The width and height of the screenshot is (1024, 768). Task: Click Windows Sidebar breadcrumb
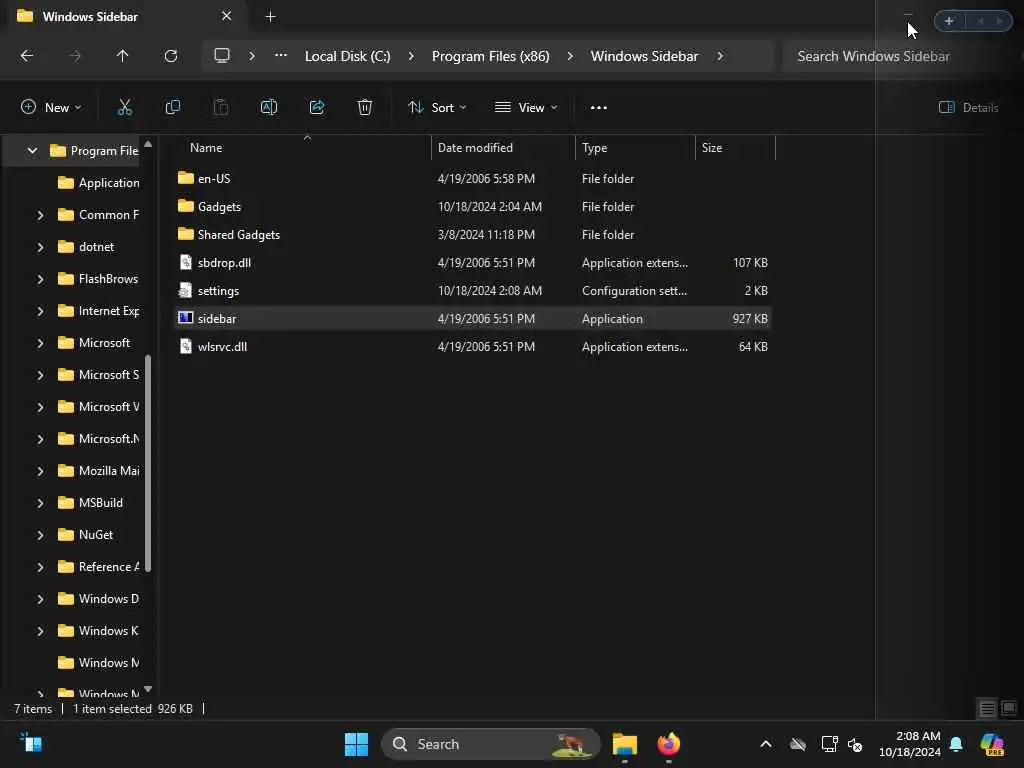click(644, 56)
